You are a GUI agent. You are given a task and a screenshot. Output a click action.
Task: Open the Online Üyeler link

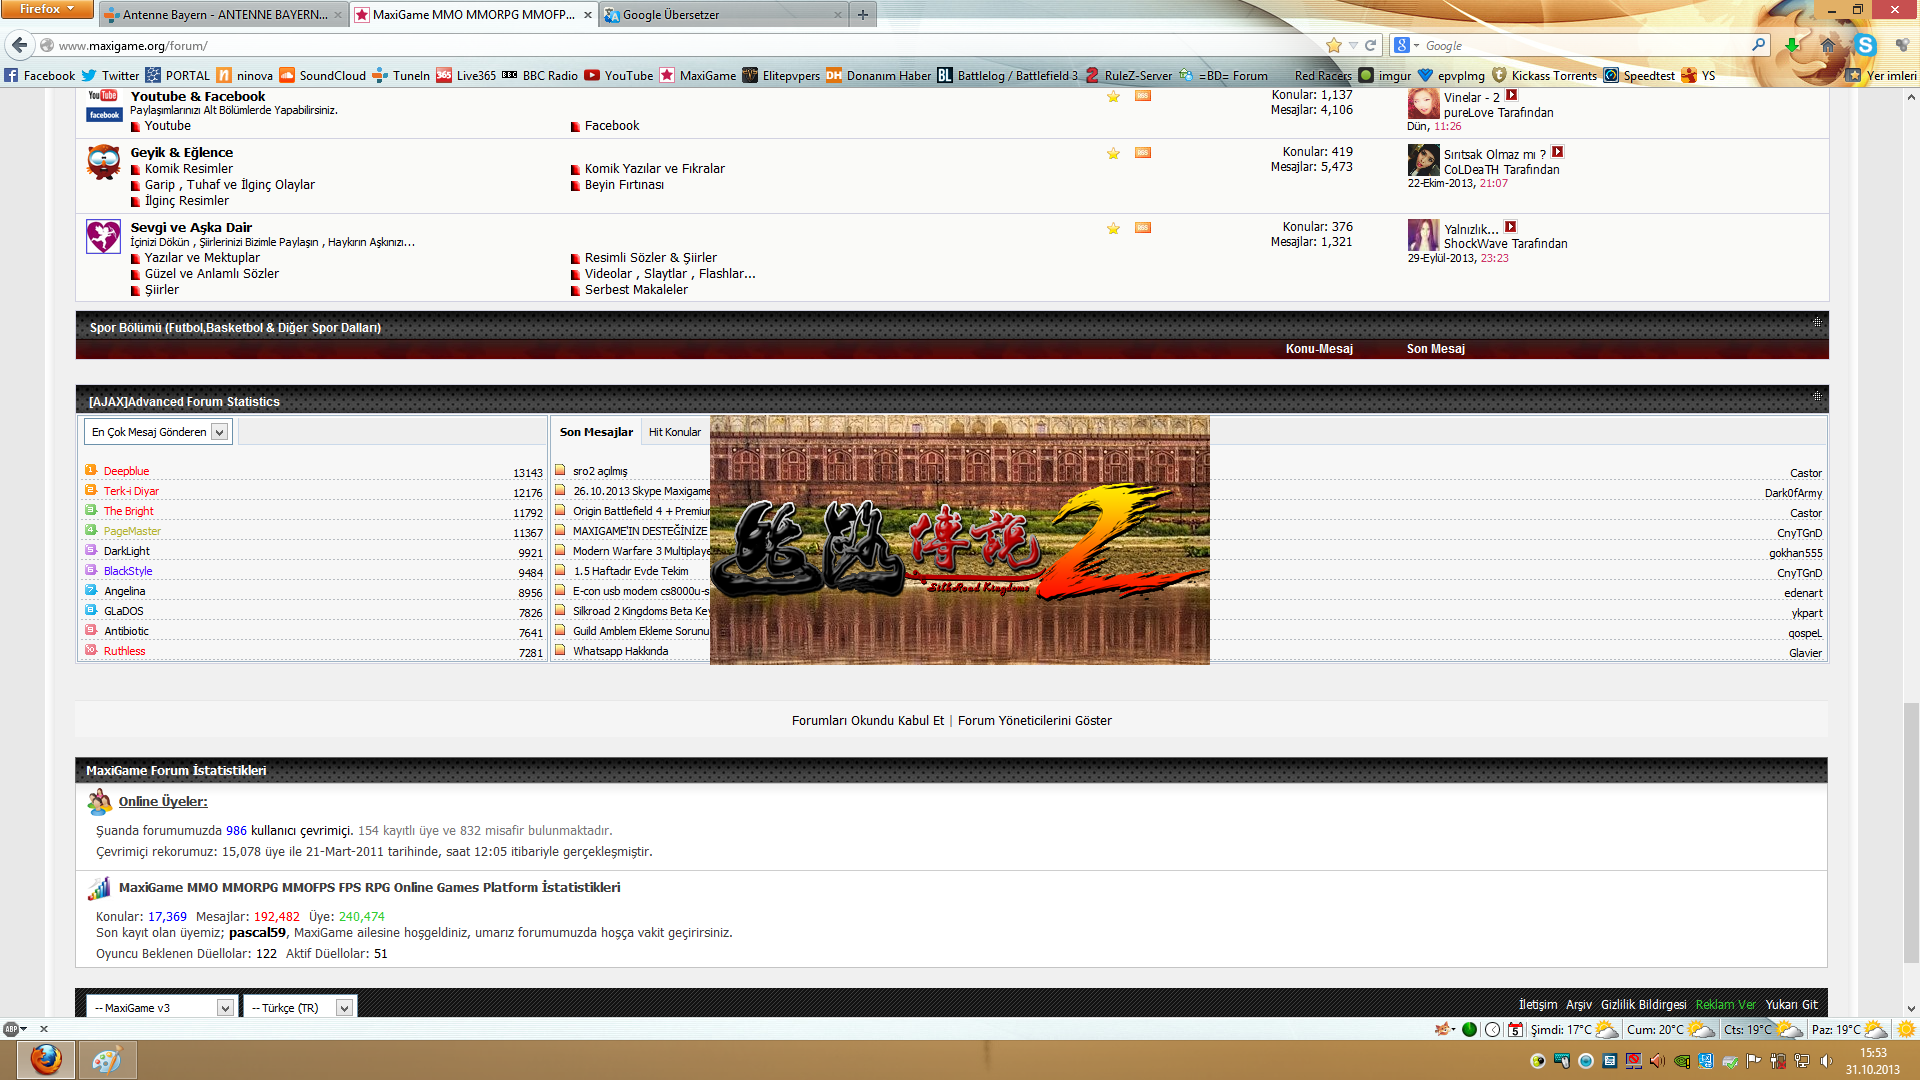[163, 801]
